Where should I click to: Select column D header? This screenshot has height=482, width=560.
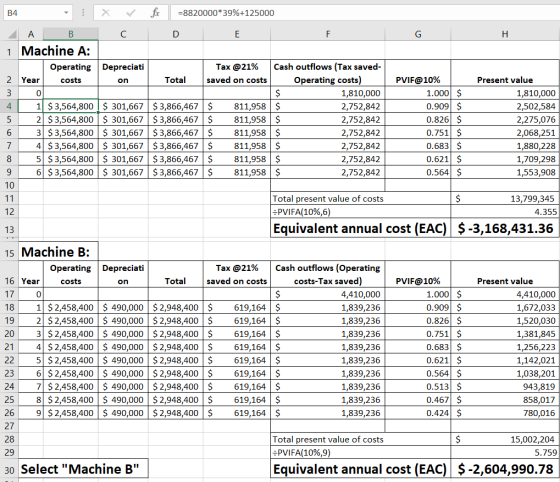(x=176, y=34)
